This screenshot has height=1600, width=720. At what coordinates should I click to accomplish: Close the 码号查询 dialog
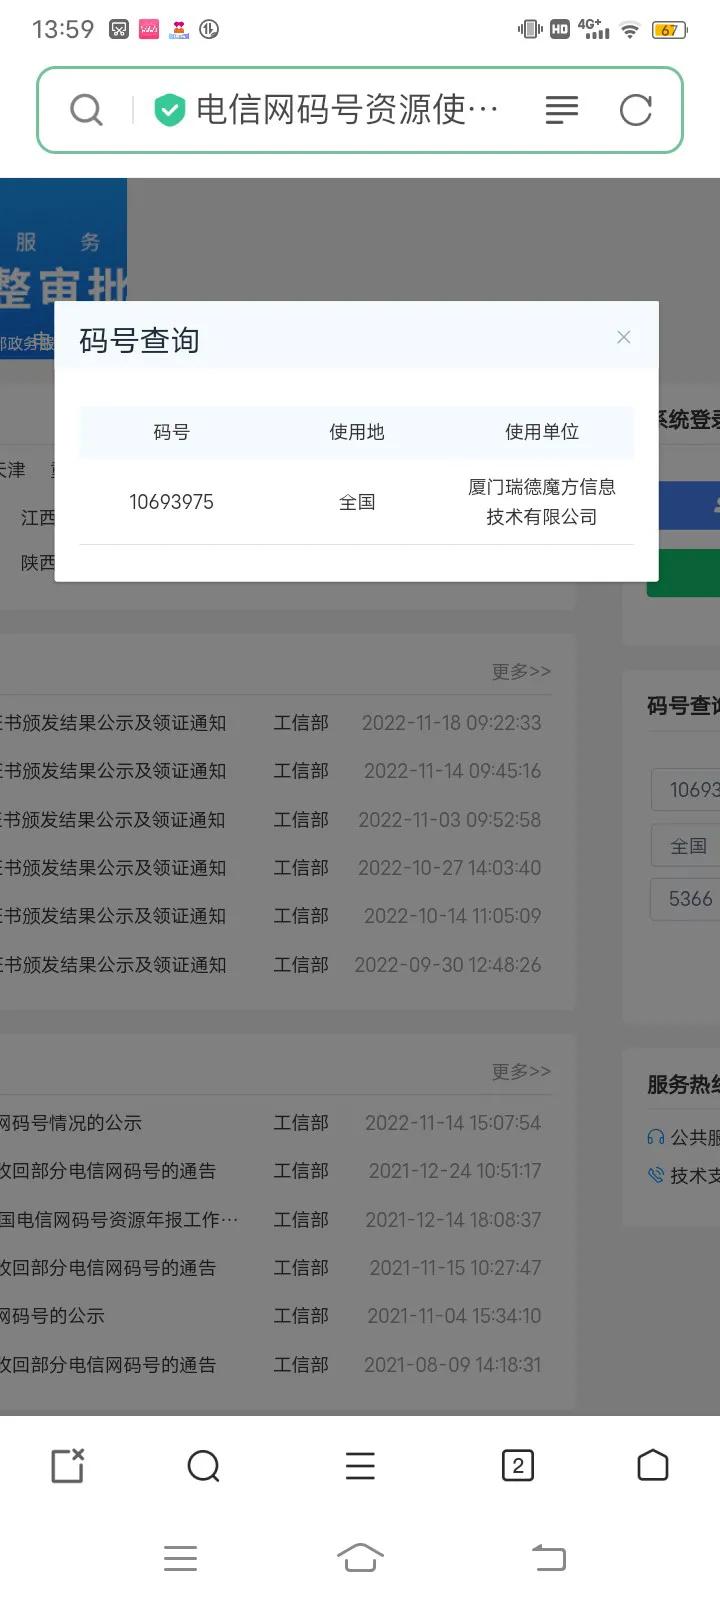pos(624,337)
